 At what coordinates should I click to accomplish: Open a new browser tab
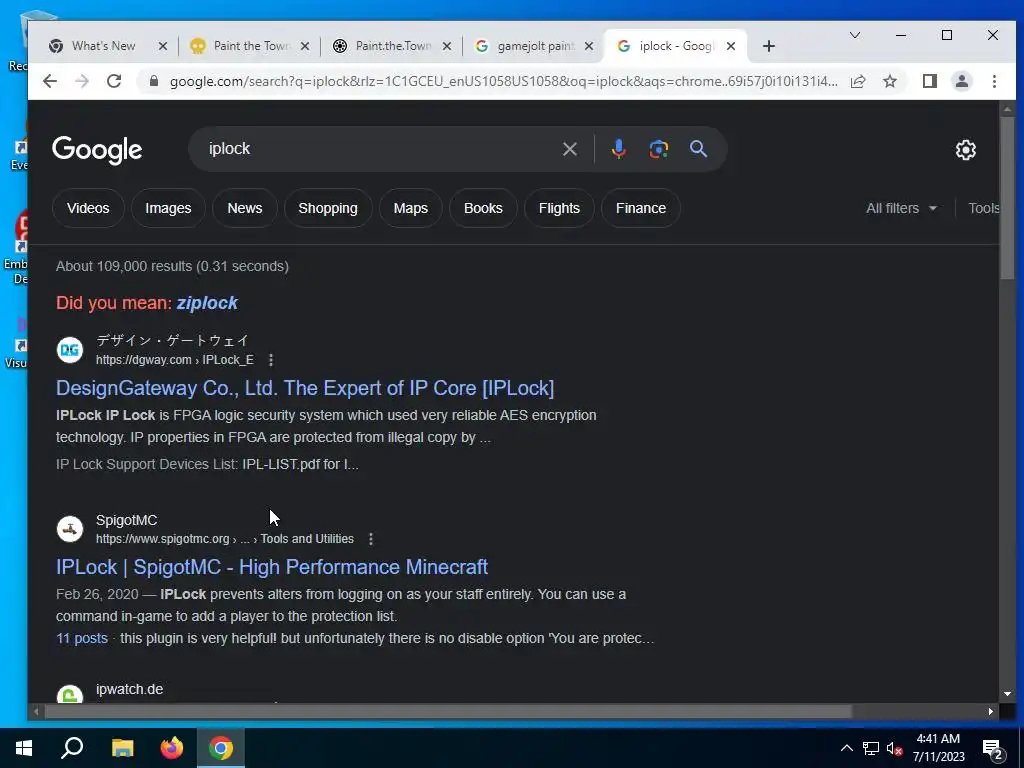(x=769, y=46)
